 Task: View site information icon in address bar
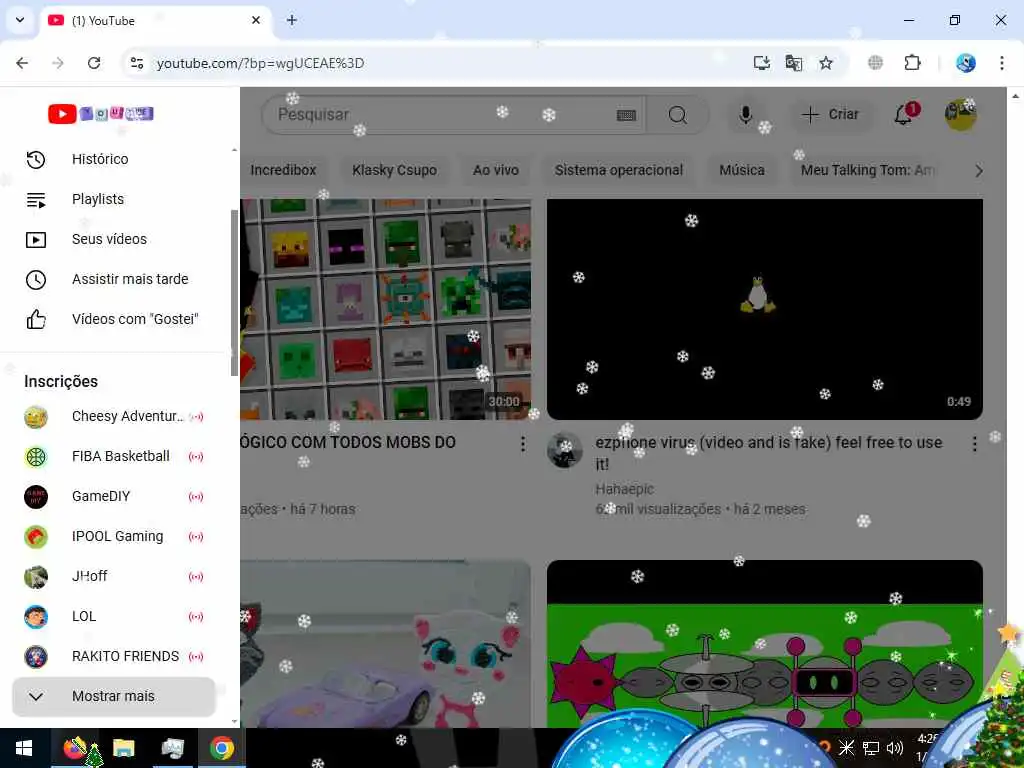pos(137,63)
